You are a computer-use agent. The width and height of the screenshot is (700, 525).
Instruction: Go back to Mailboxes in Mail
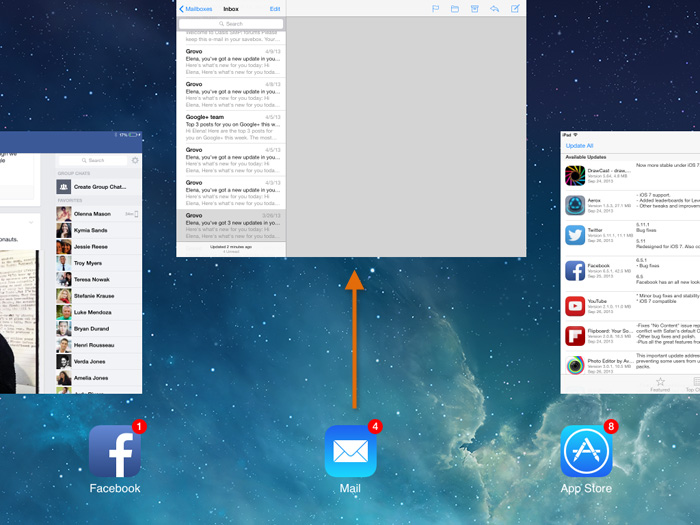pos(196,9)
